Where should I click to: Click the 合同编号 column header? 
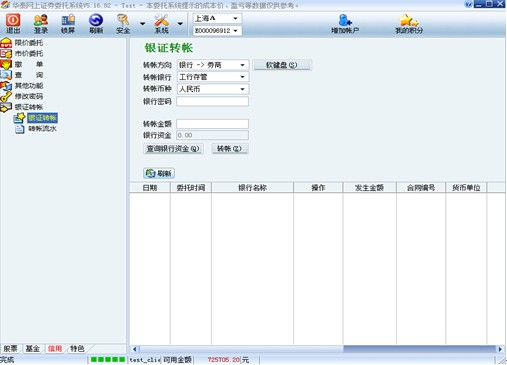(421, 188)
